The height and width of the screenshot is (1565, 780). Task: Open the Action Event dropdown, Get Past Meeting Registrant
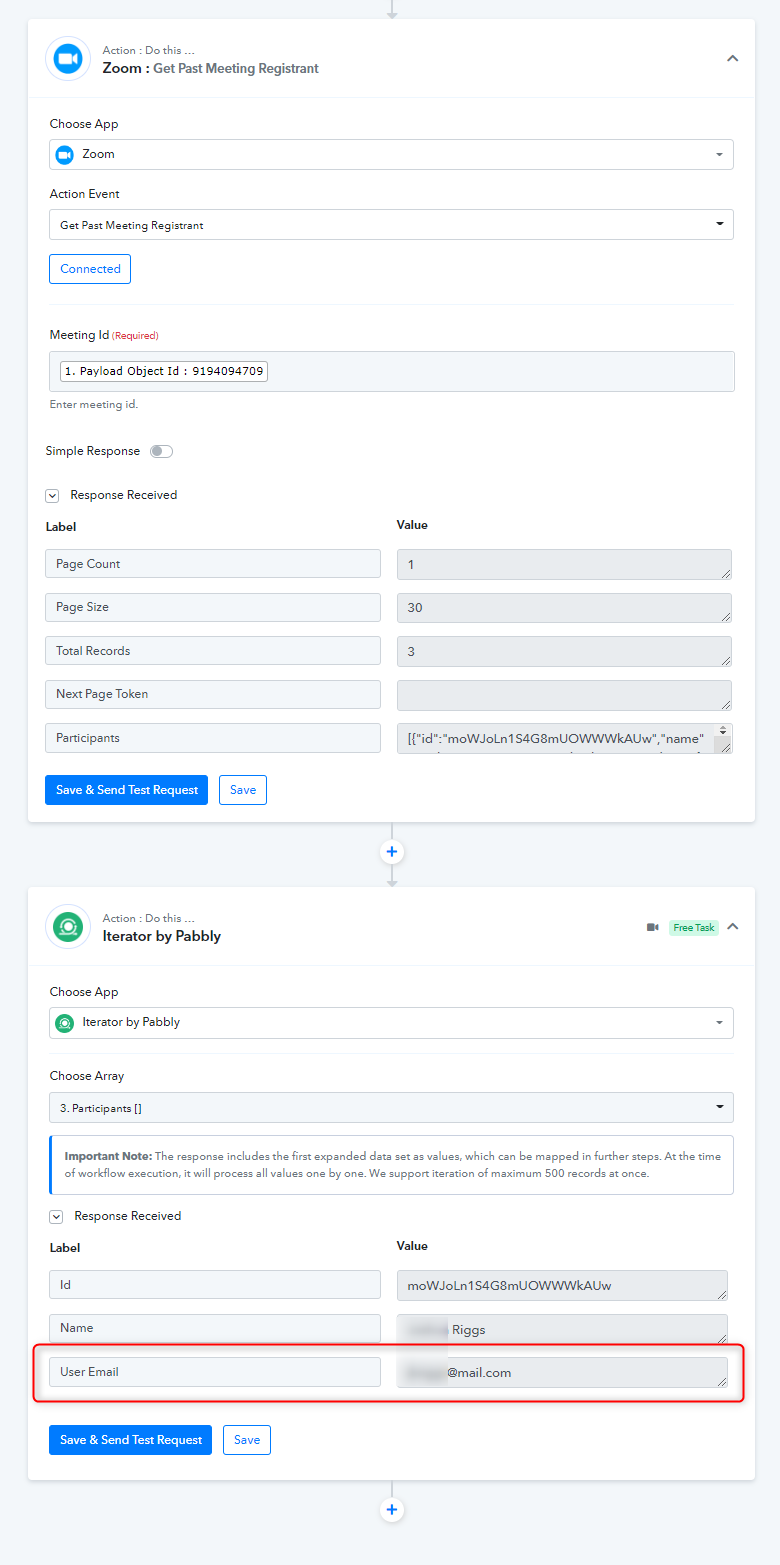pos(391,225)
